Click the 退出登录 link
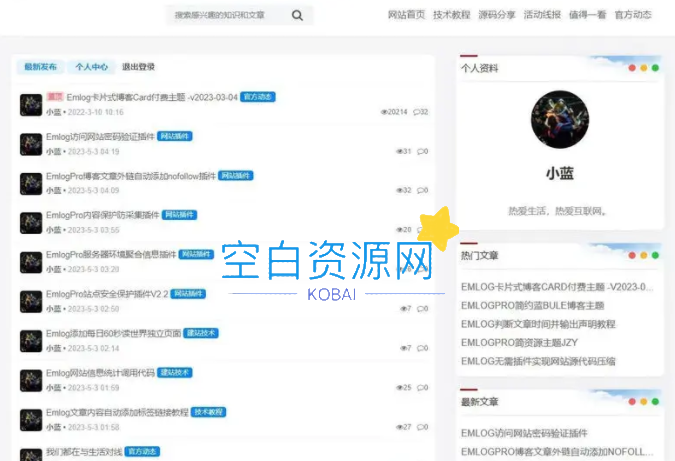This screenshot has width=675, height=461. pos(138,67)
